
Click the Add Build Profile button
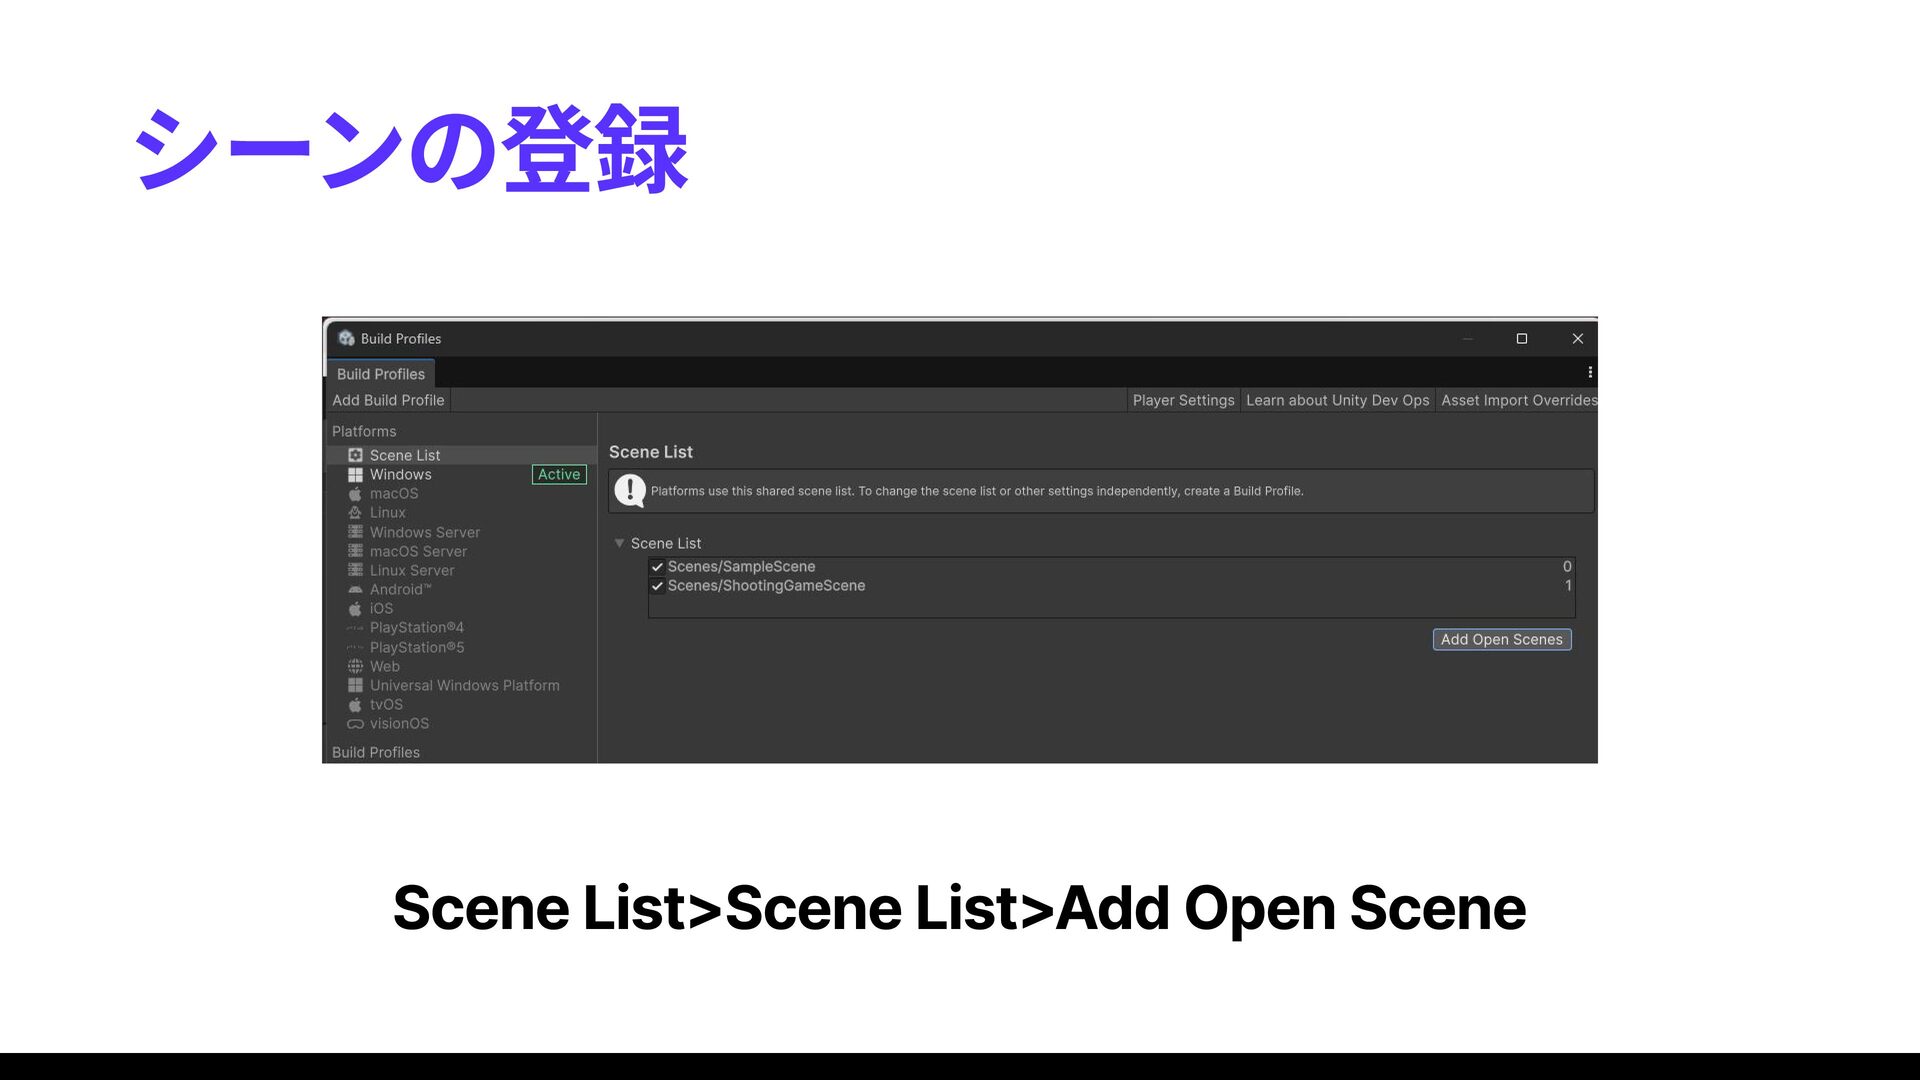point(388,400)
